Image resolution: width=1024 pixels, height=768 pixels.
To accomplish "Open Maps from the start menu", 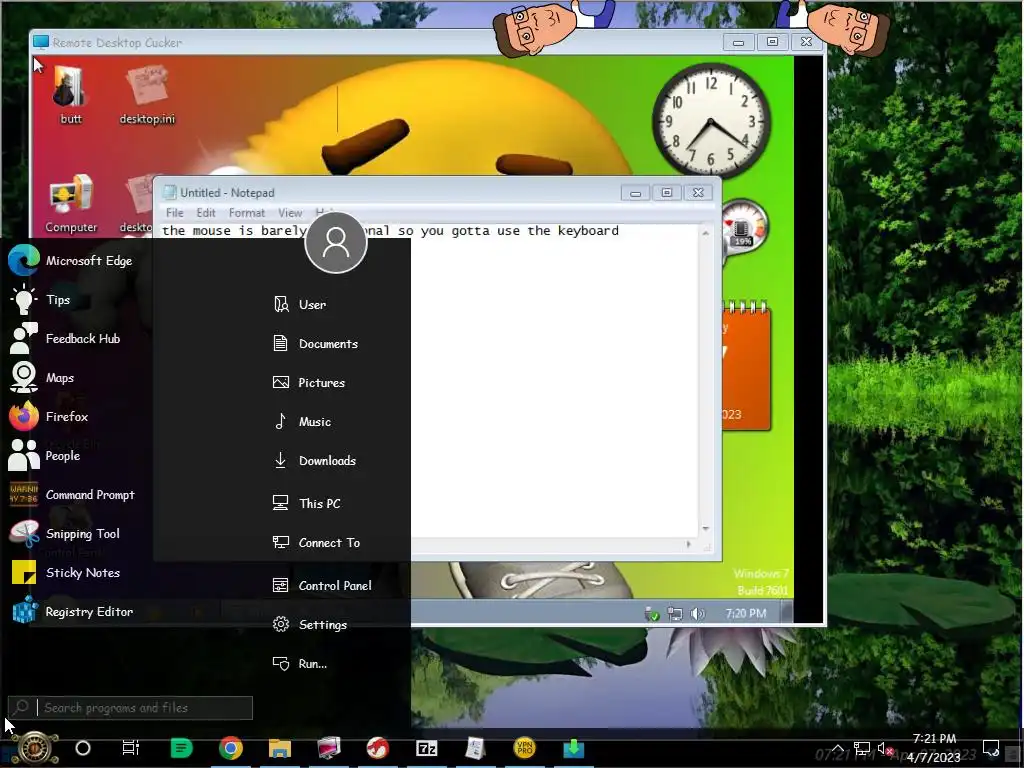I will pos(42,377).
